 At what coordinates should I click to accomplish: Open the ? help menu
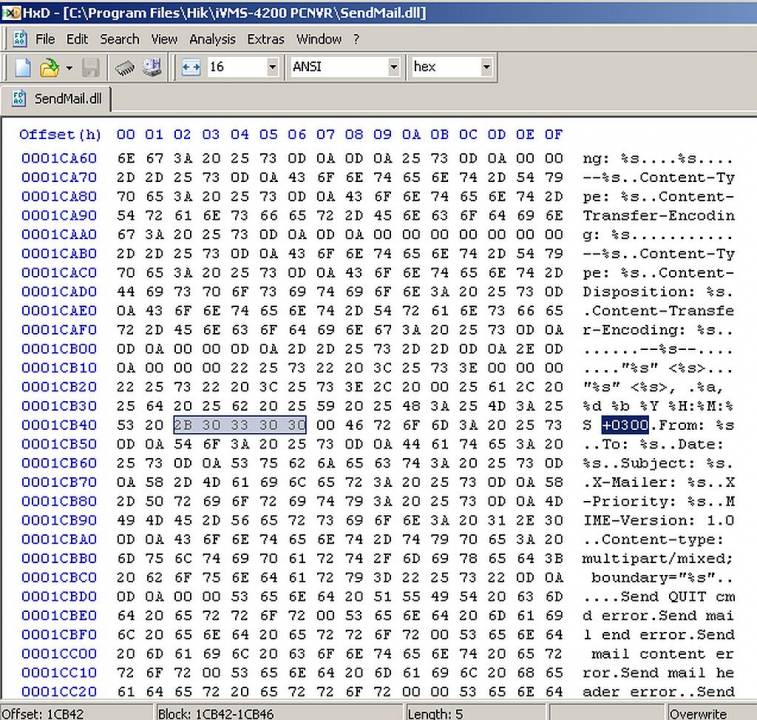click(356, 39)
